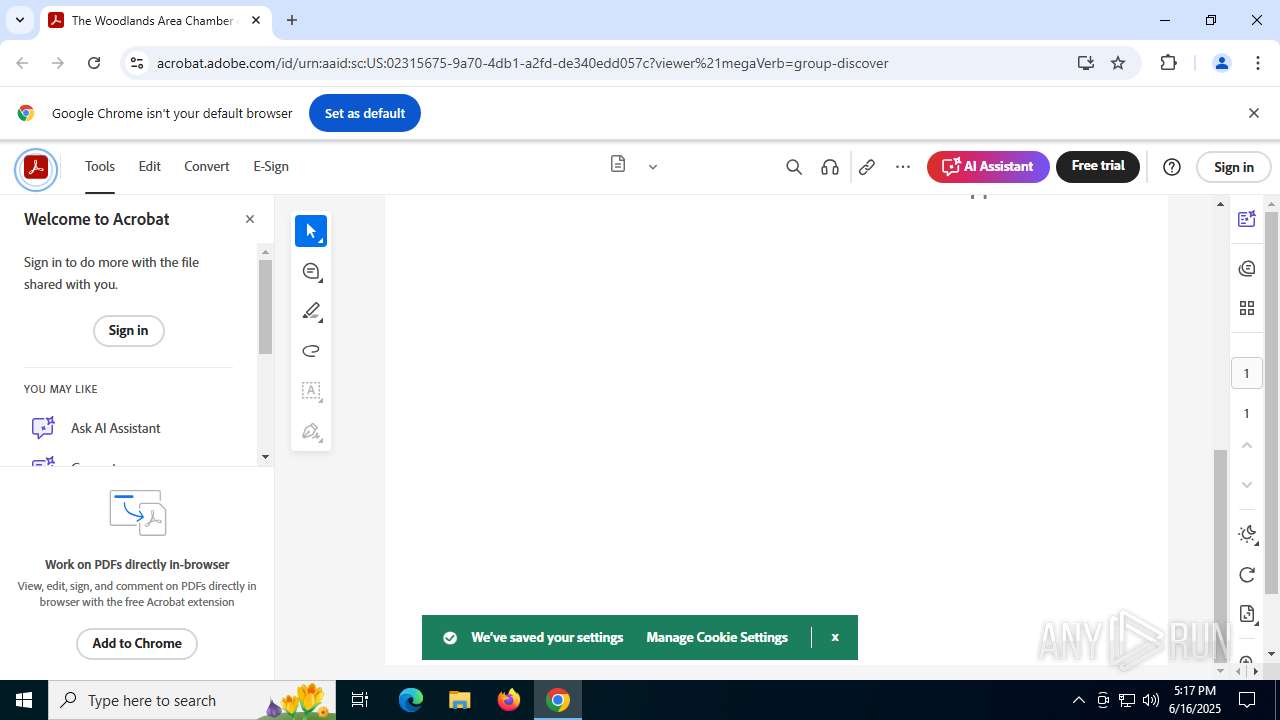This screenshot has width=1280, height=720.
Task: Open the Chrome profile icon
Action: pos(1221,63)
